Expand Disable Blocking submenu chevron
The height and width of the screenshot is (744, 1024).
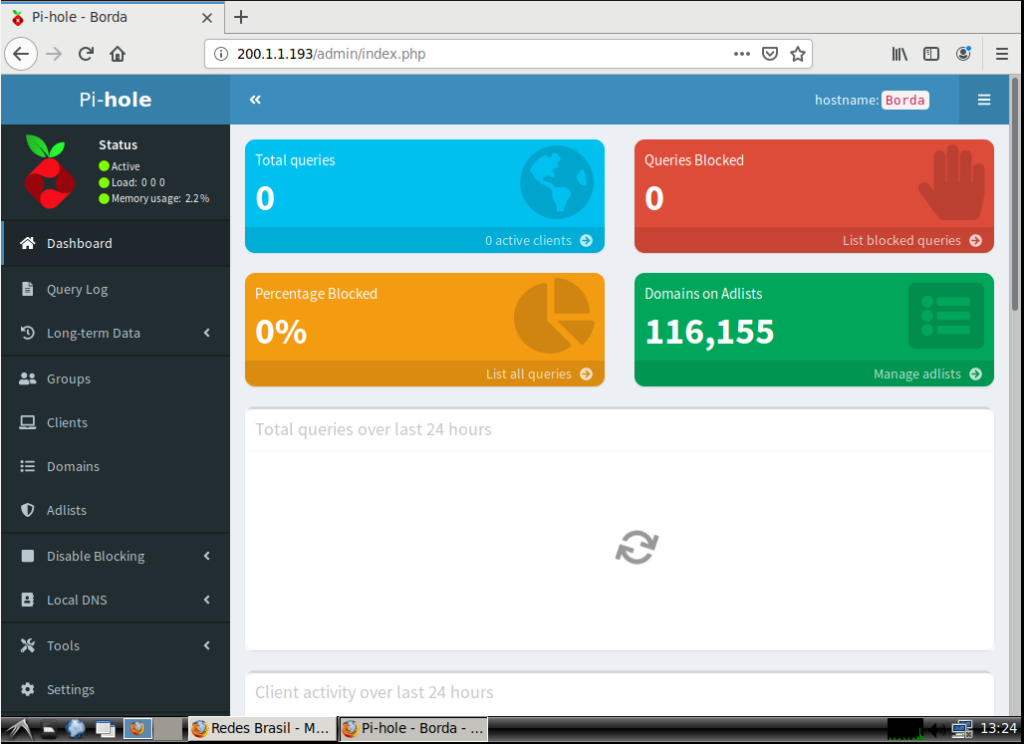(x=207, y=555)
